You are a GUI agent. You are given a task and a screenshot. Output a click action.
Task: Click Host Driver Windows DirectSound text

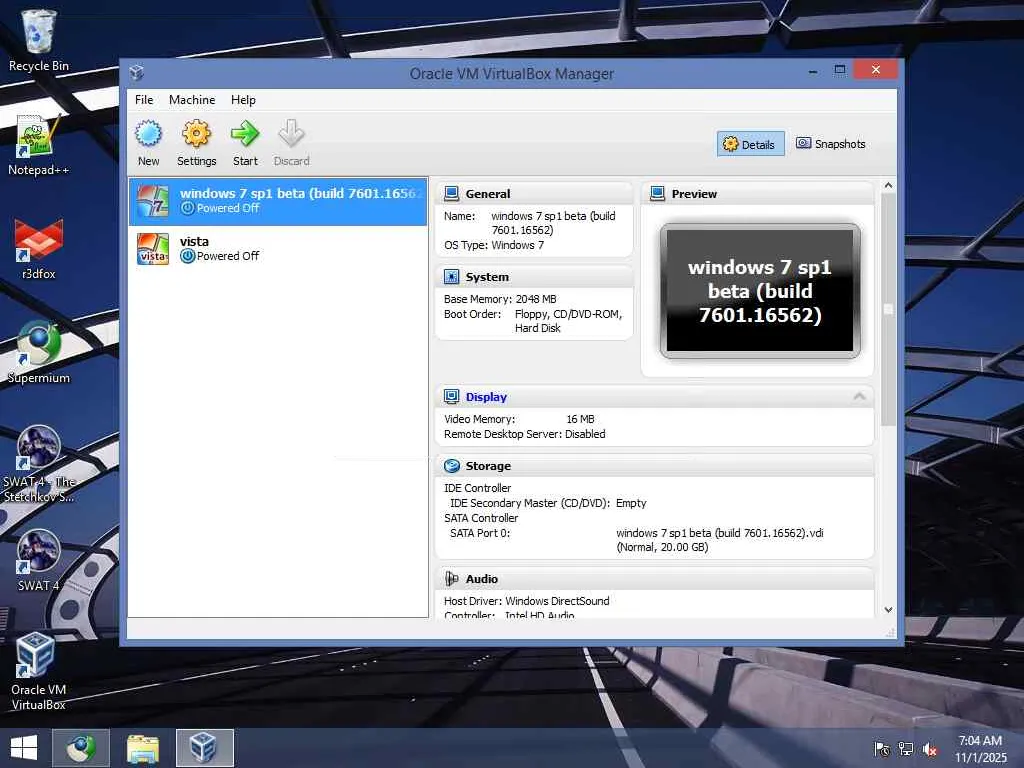pyautogui.click(x=526, y=601)
